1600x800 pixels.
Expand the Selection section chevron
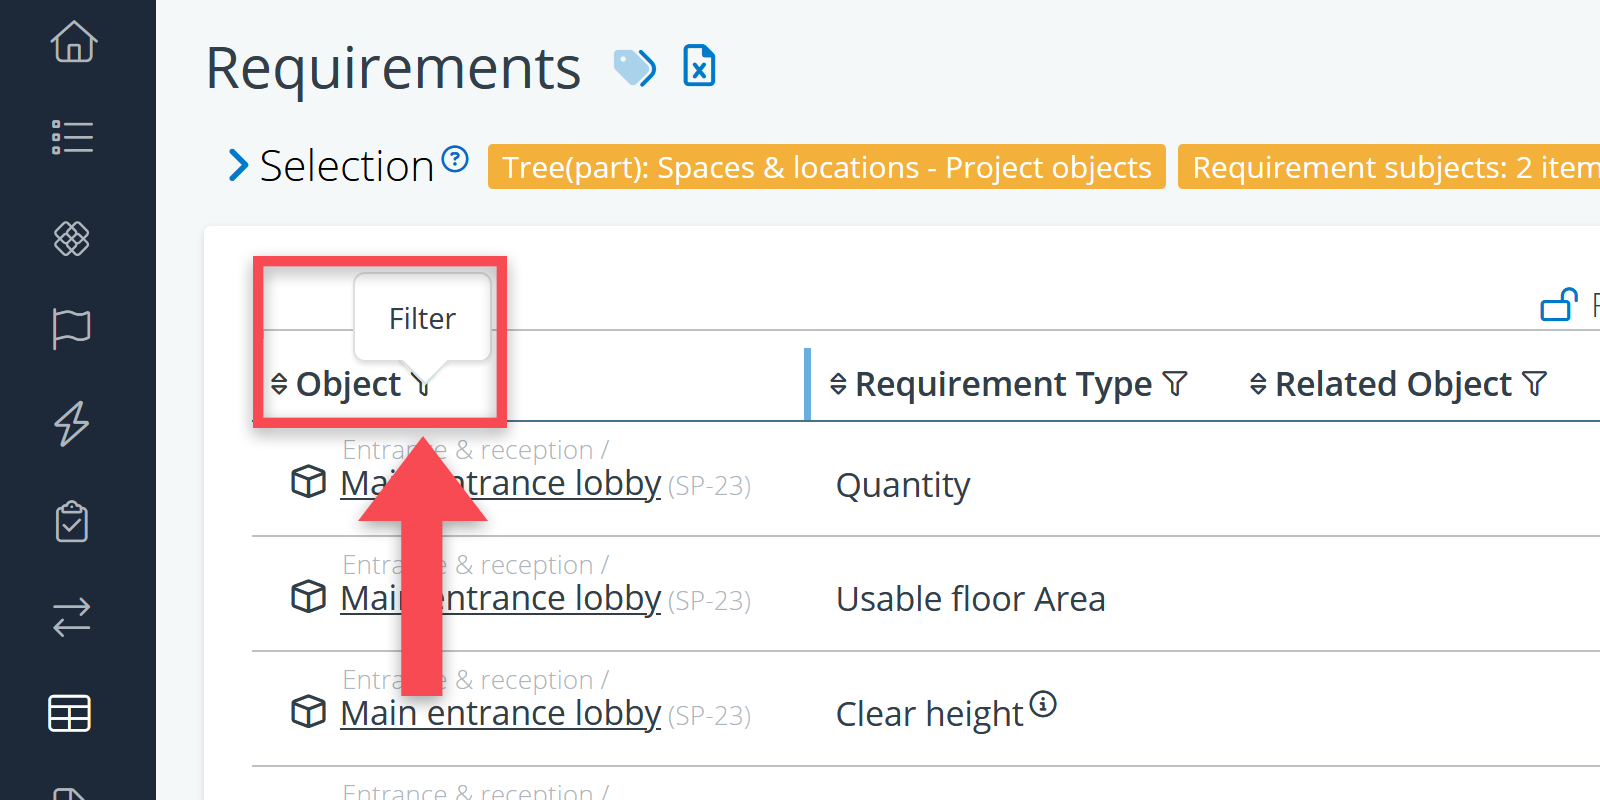[x=238, y=165]
